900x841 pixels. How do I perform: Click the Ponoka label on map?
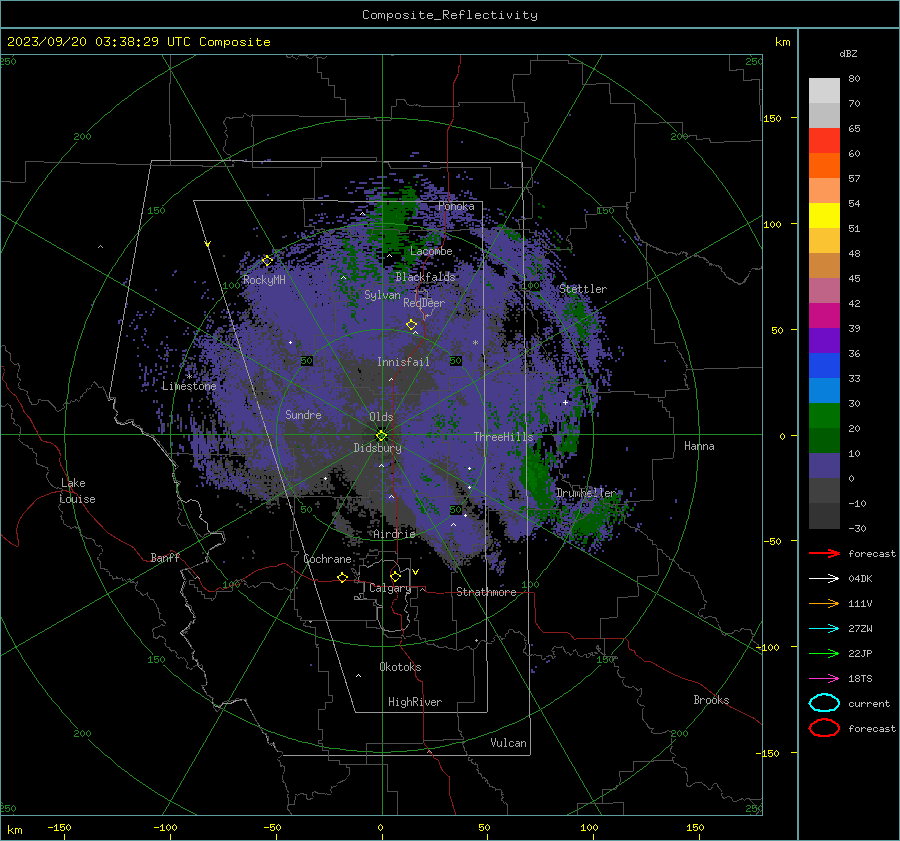[x=456, y=206]
